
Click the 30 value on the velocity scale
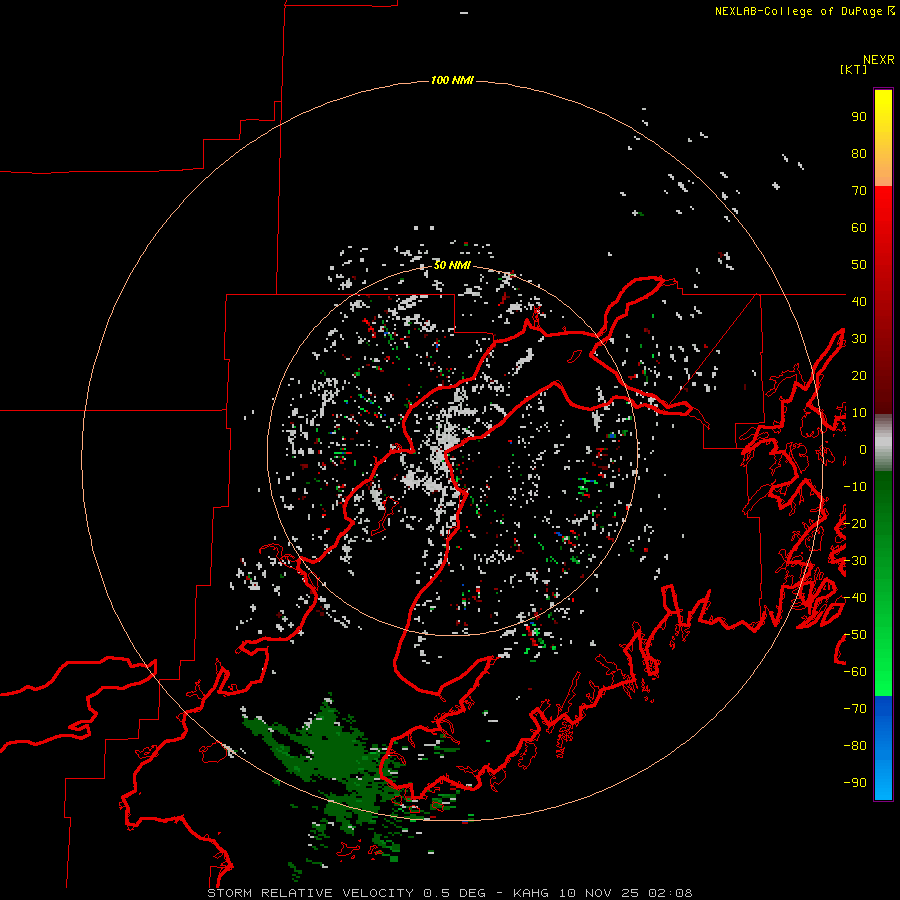859,339
